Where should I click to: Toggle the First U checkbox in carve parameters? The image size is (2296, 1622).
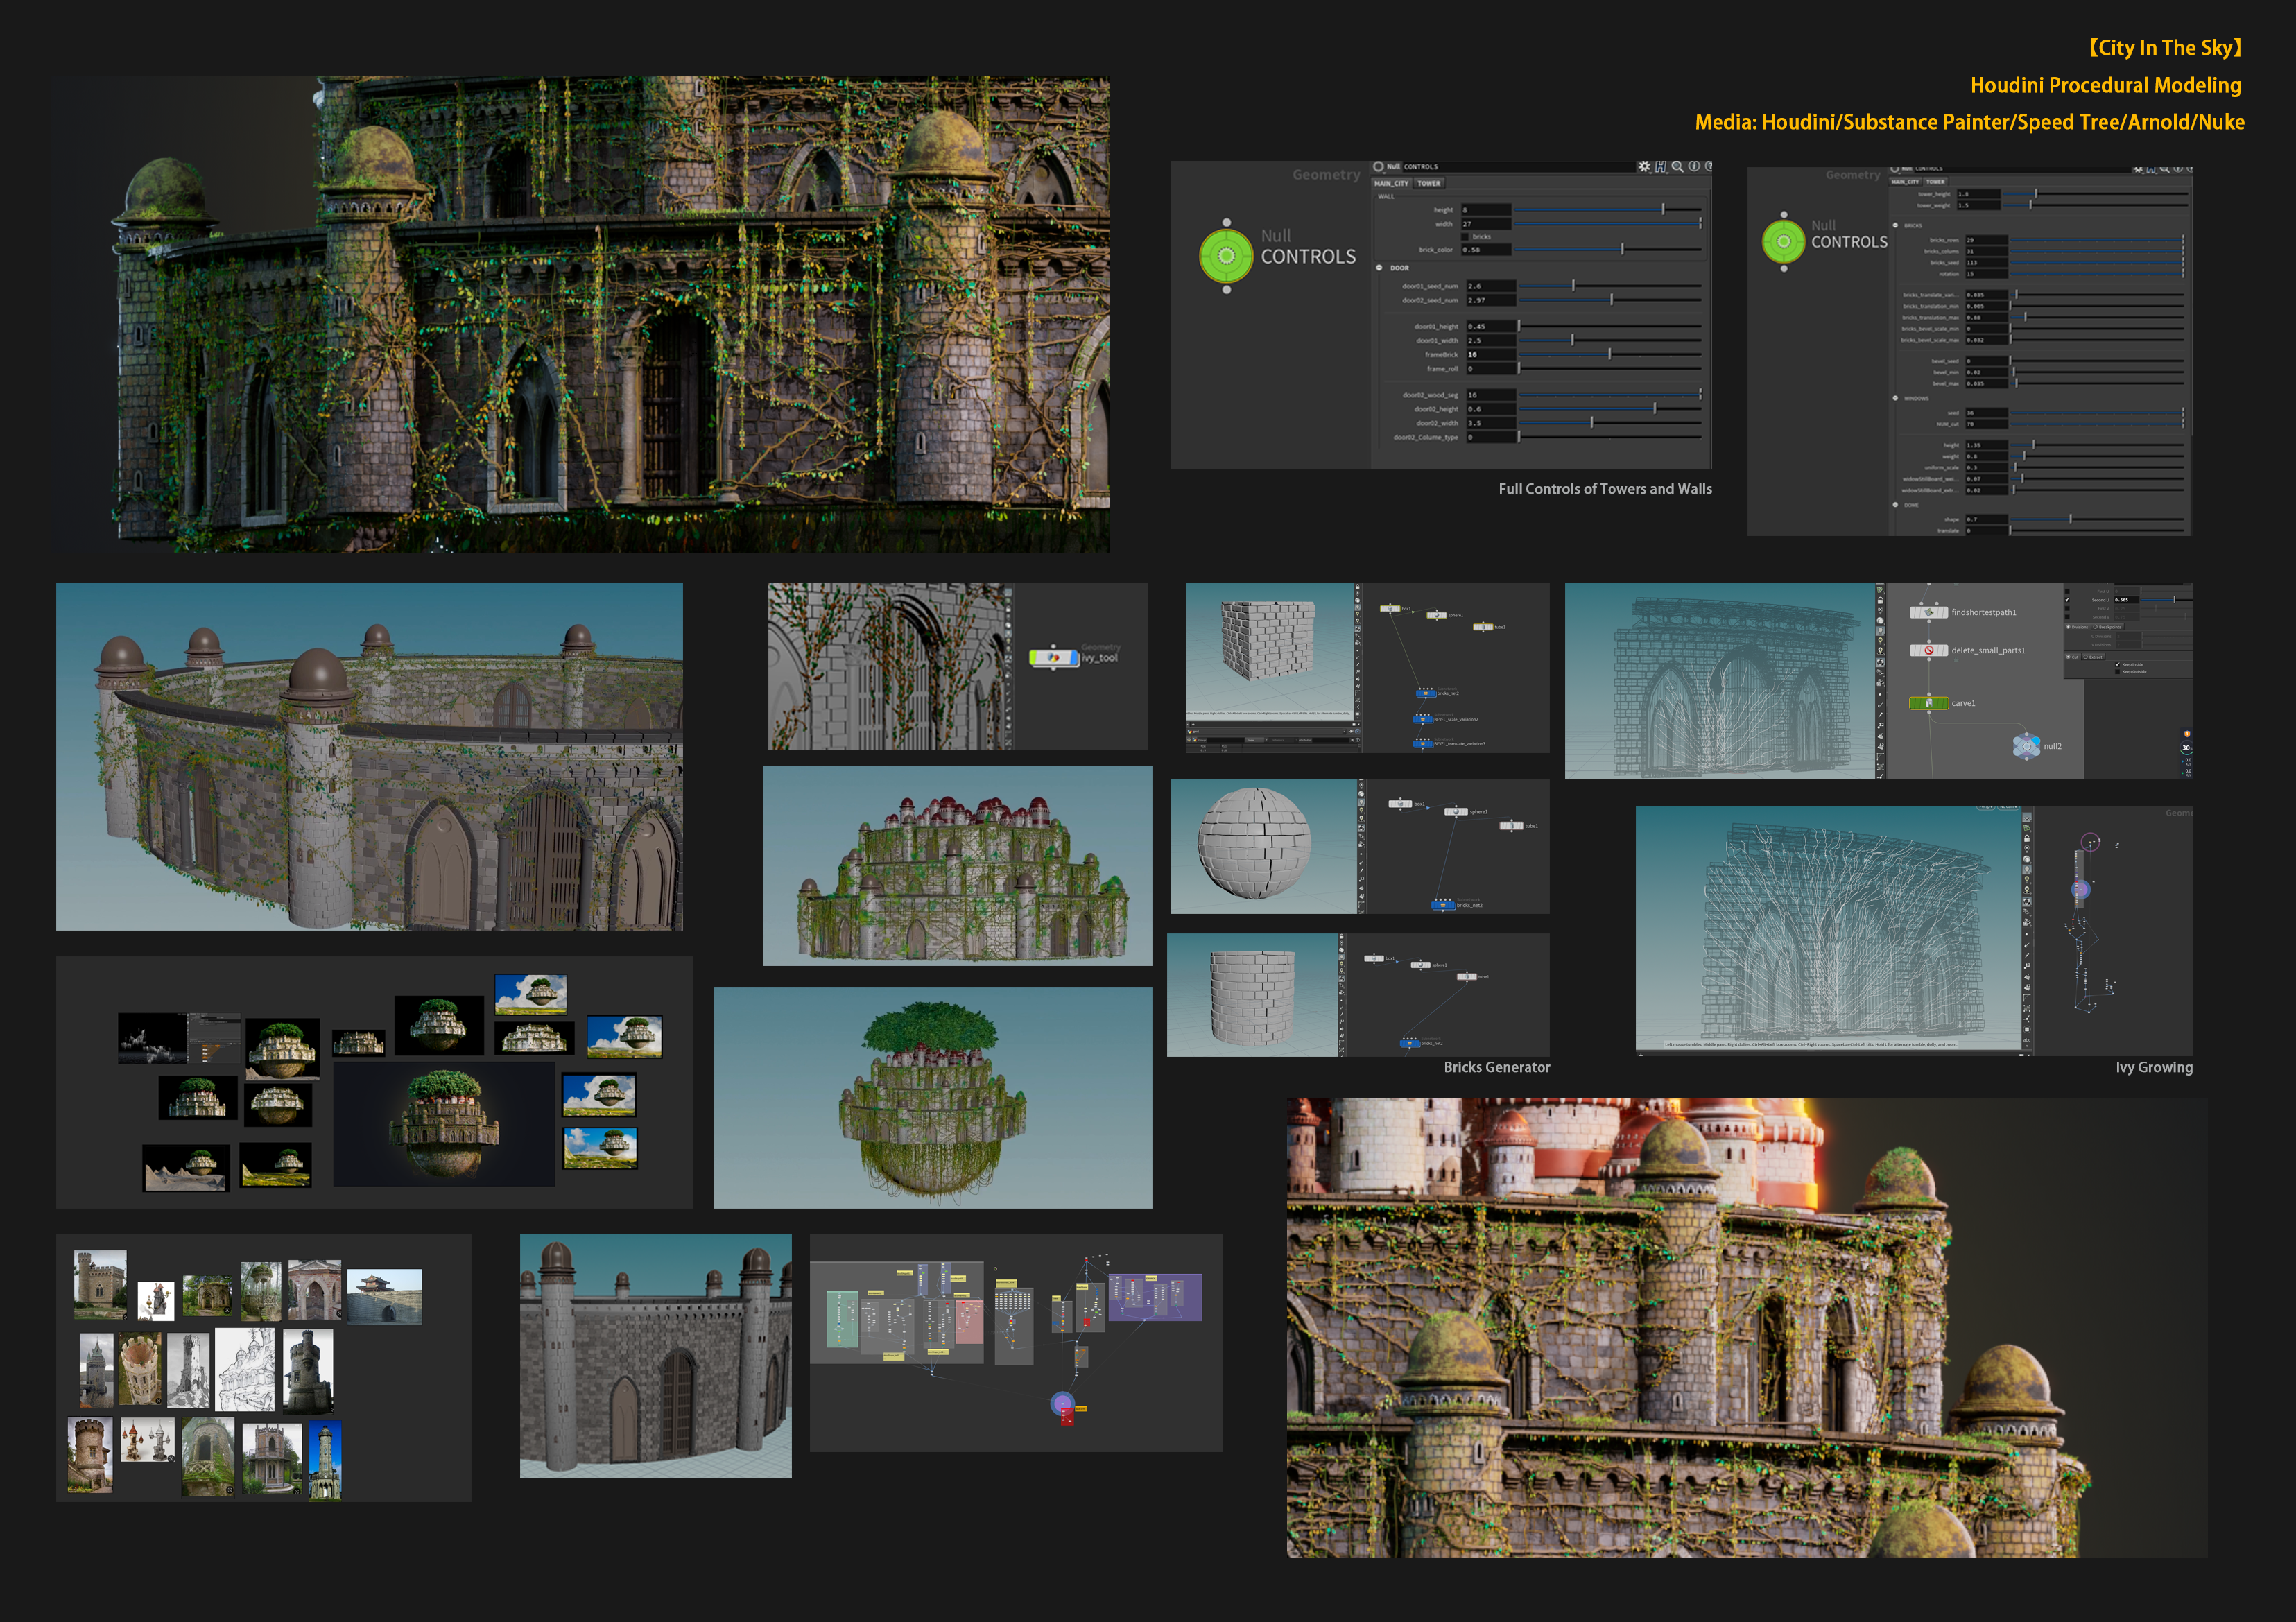pos(2068,592)
